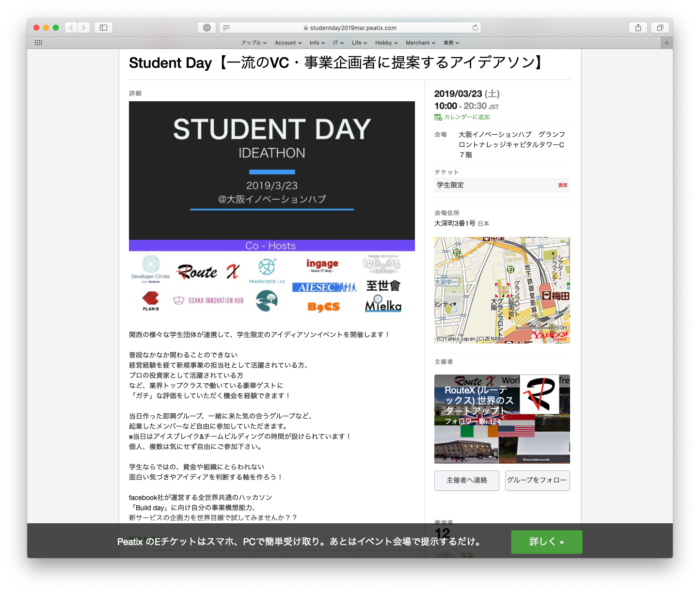Click the gray logo above 至世會
Image resolution: width=700 pixels, height=594 pixels.
click(382, 265)
